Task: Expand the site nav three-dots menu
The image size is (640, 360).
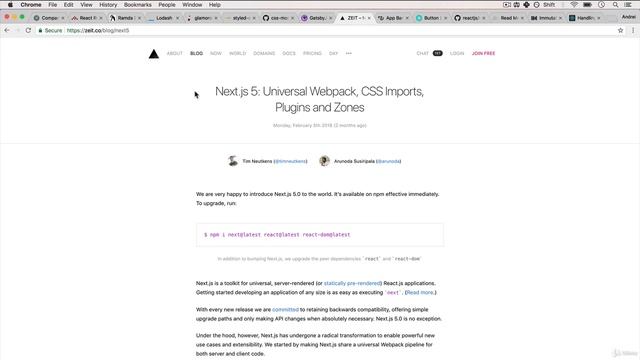Action: click(x=349, y=53)
